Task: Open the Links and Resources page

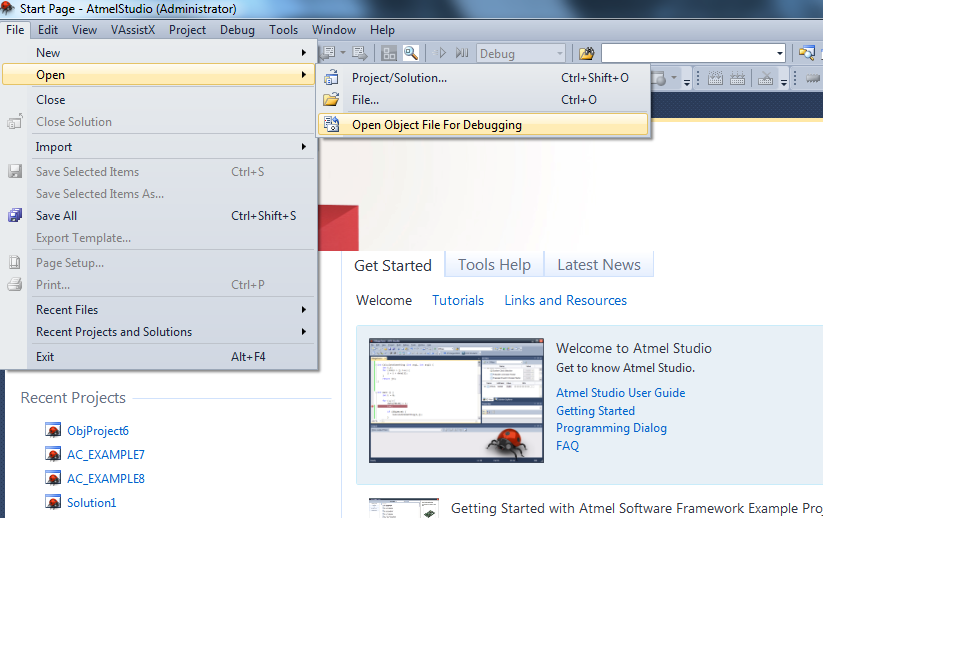Action: click(565, 300)
